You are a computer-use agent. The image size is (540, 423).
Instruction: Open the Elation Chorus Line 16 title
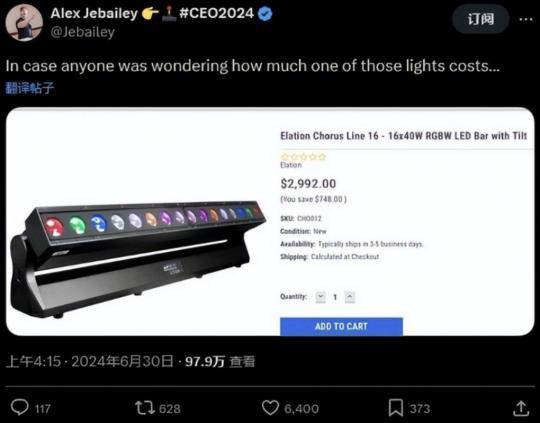tap(404, 136)
